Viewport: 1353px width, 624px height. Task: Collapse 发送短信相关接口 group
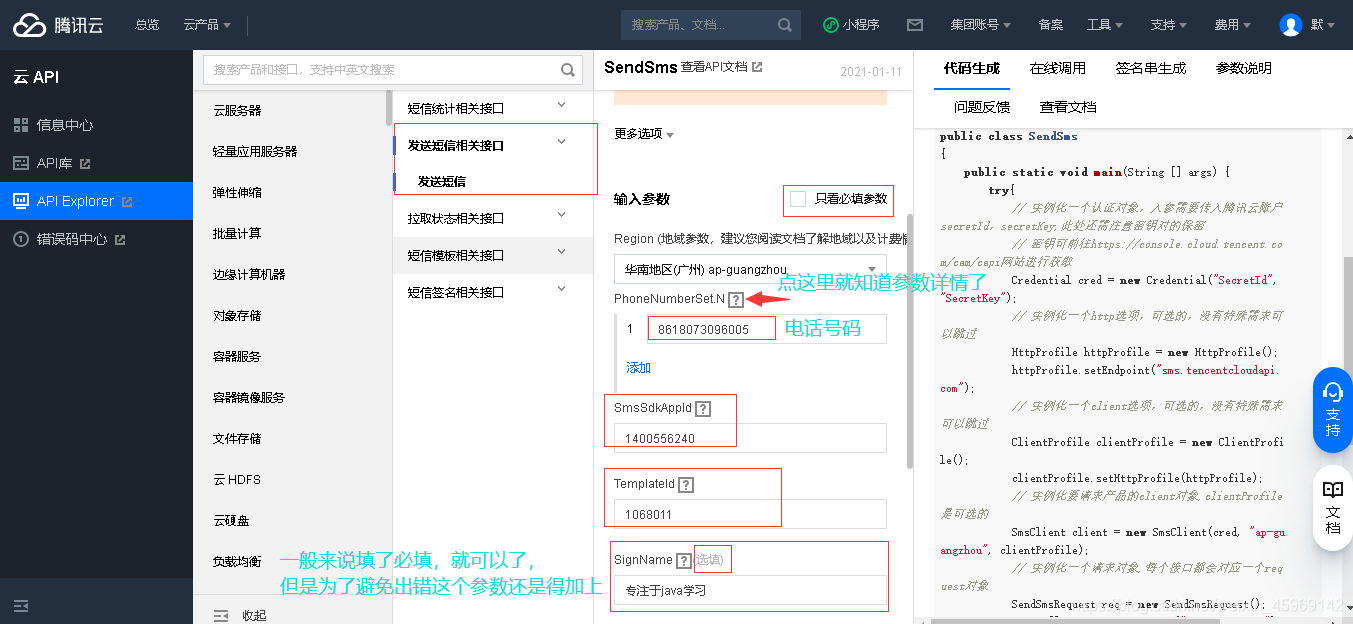[561, 142]
